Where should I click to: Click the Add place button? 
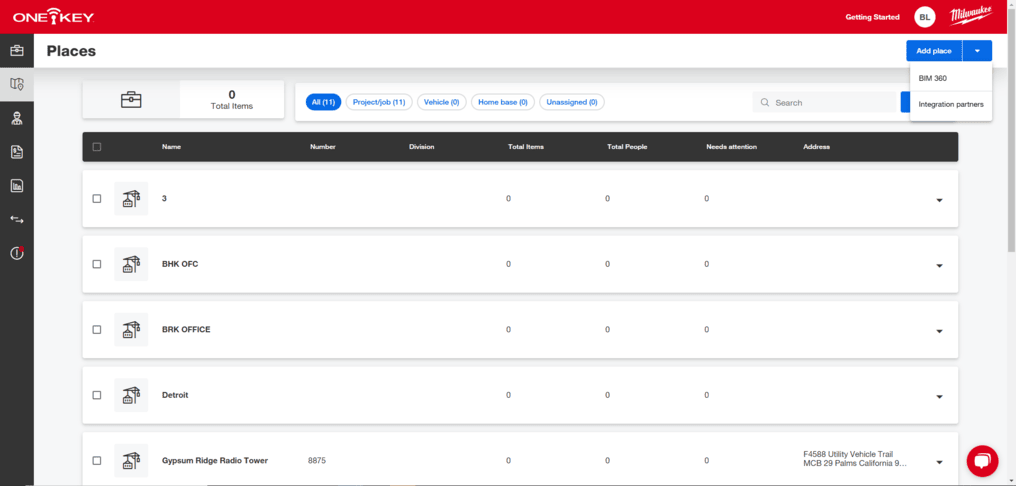933,51
